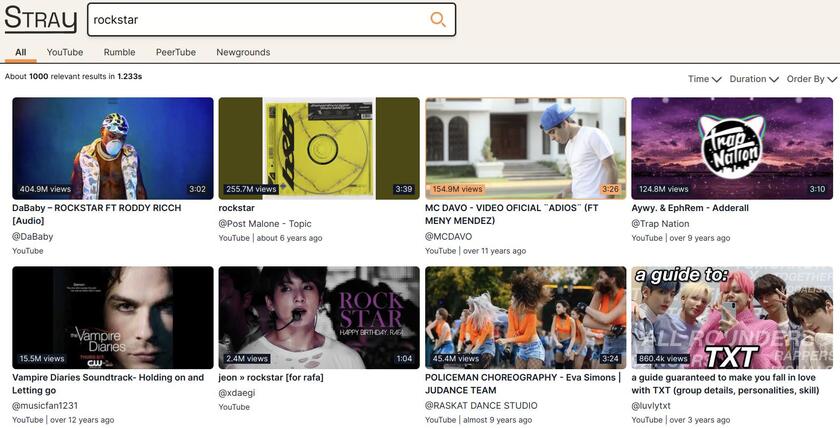The height and width of the screenshot is (428, 840).
Task: Click title Aywy. & EphRem - Adderall
Action: click(690, 208)
